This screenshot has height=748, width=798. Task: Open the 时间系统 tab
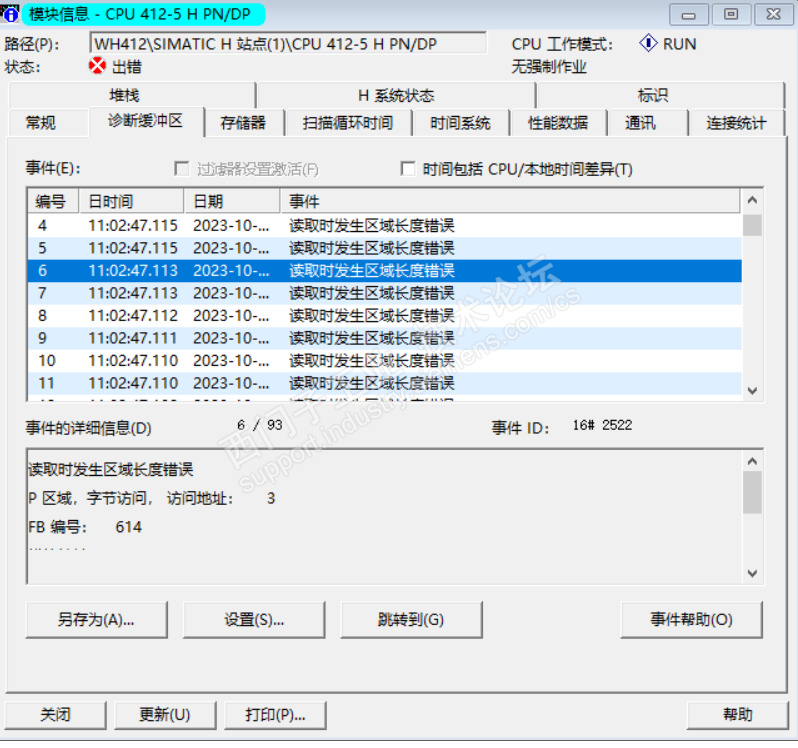click(x=461, y=123)
